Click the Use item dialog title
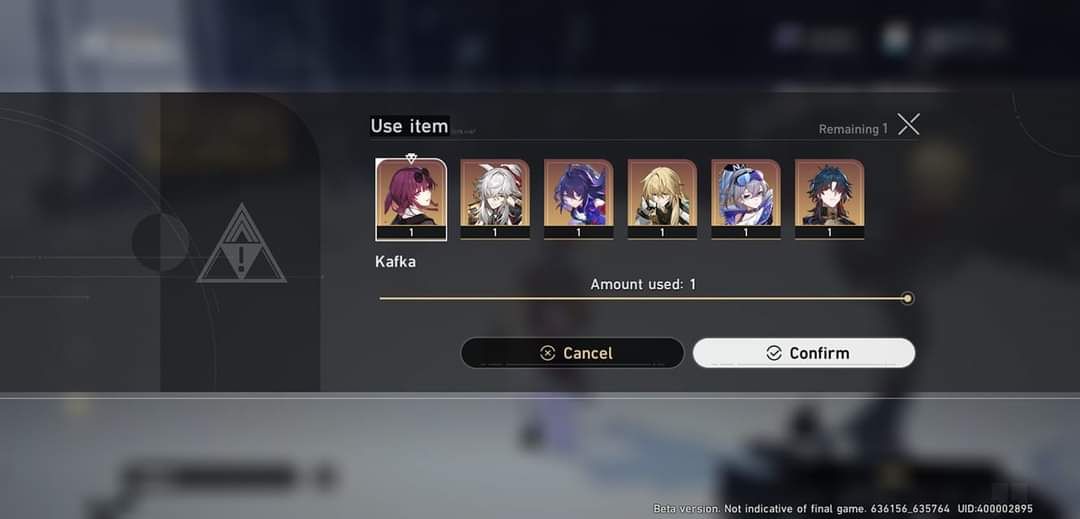The height and width of the screenshot is (519, 1080). [409, 126]
